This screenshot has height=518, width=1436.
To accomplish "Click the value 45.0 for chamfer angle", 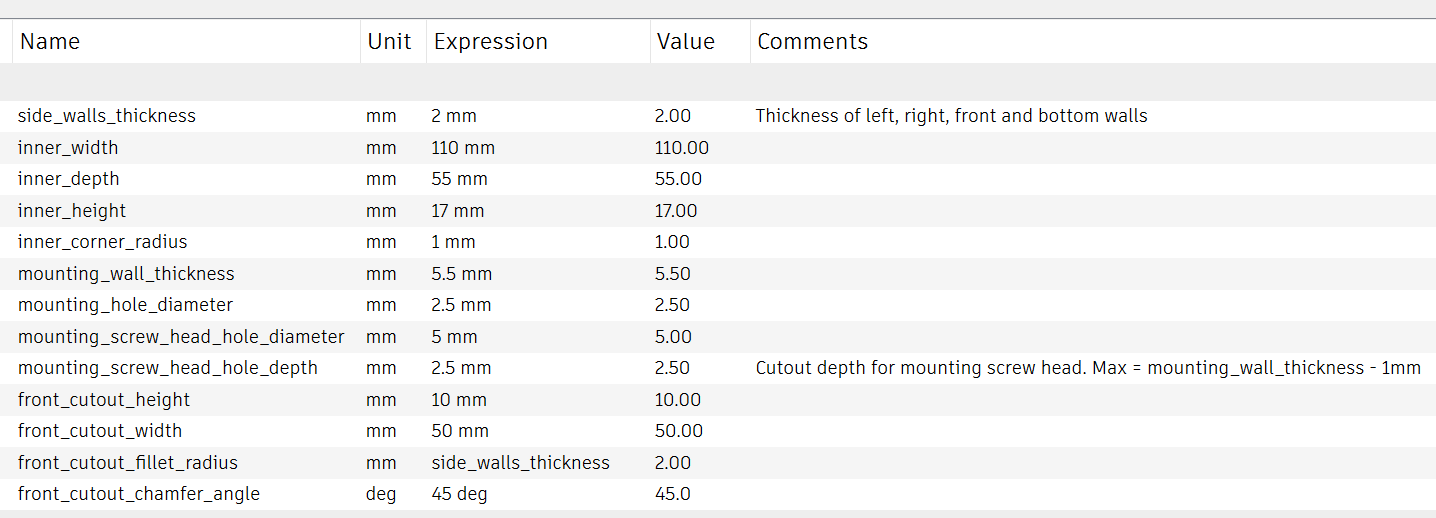I will [x=672, y=494].
